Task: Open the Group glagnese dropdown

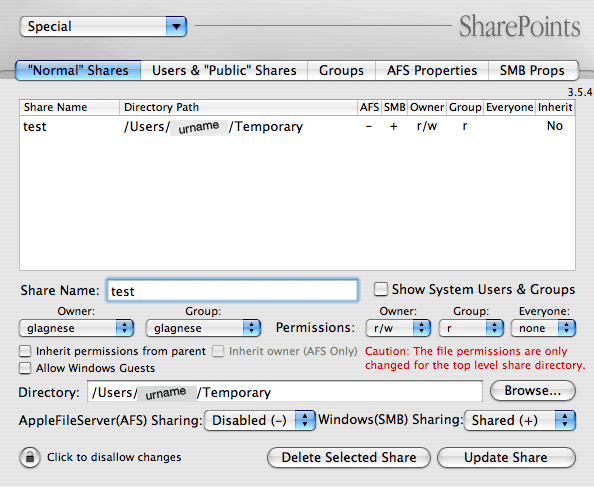Action: tap(203, 328)
